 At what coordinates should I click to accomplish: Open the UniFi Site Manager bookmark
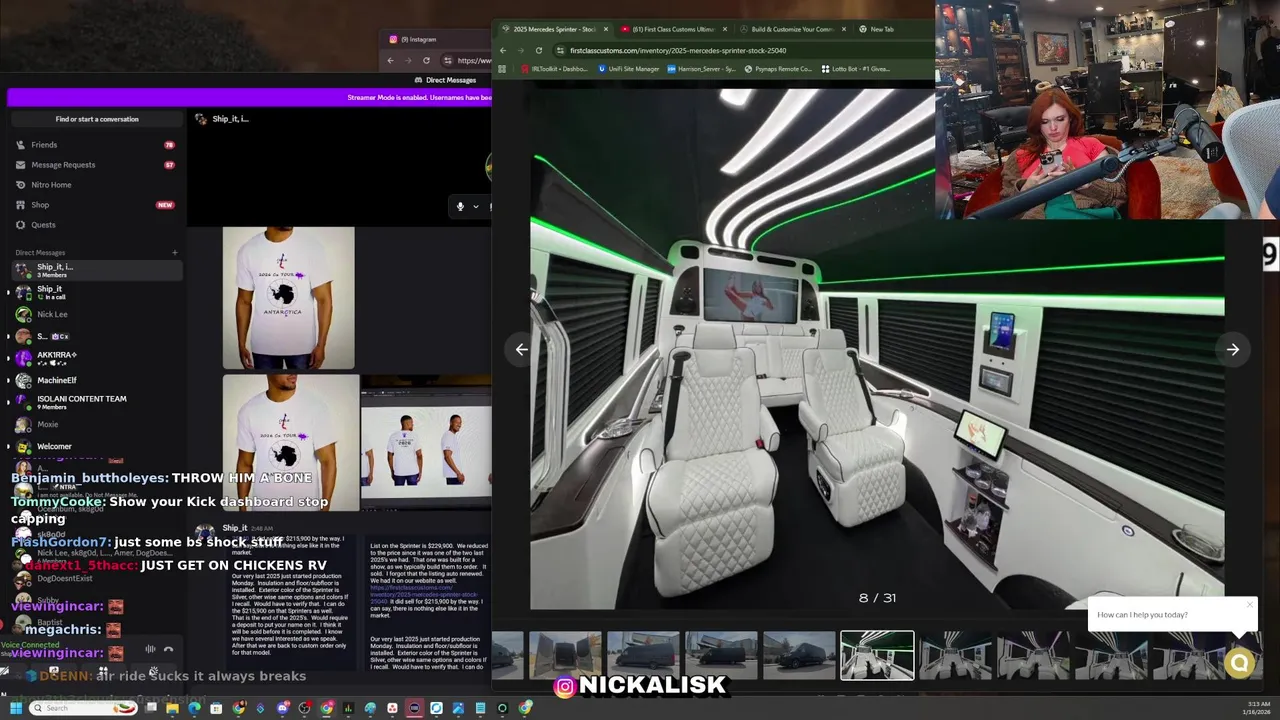629,69
